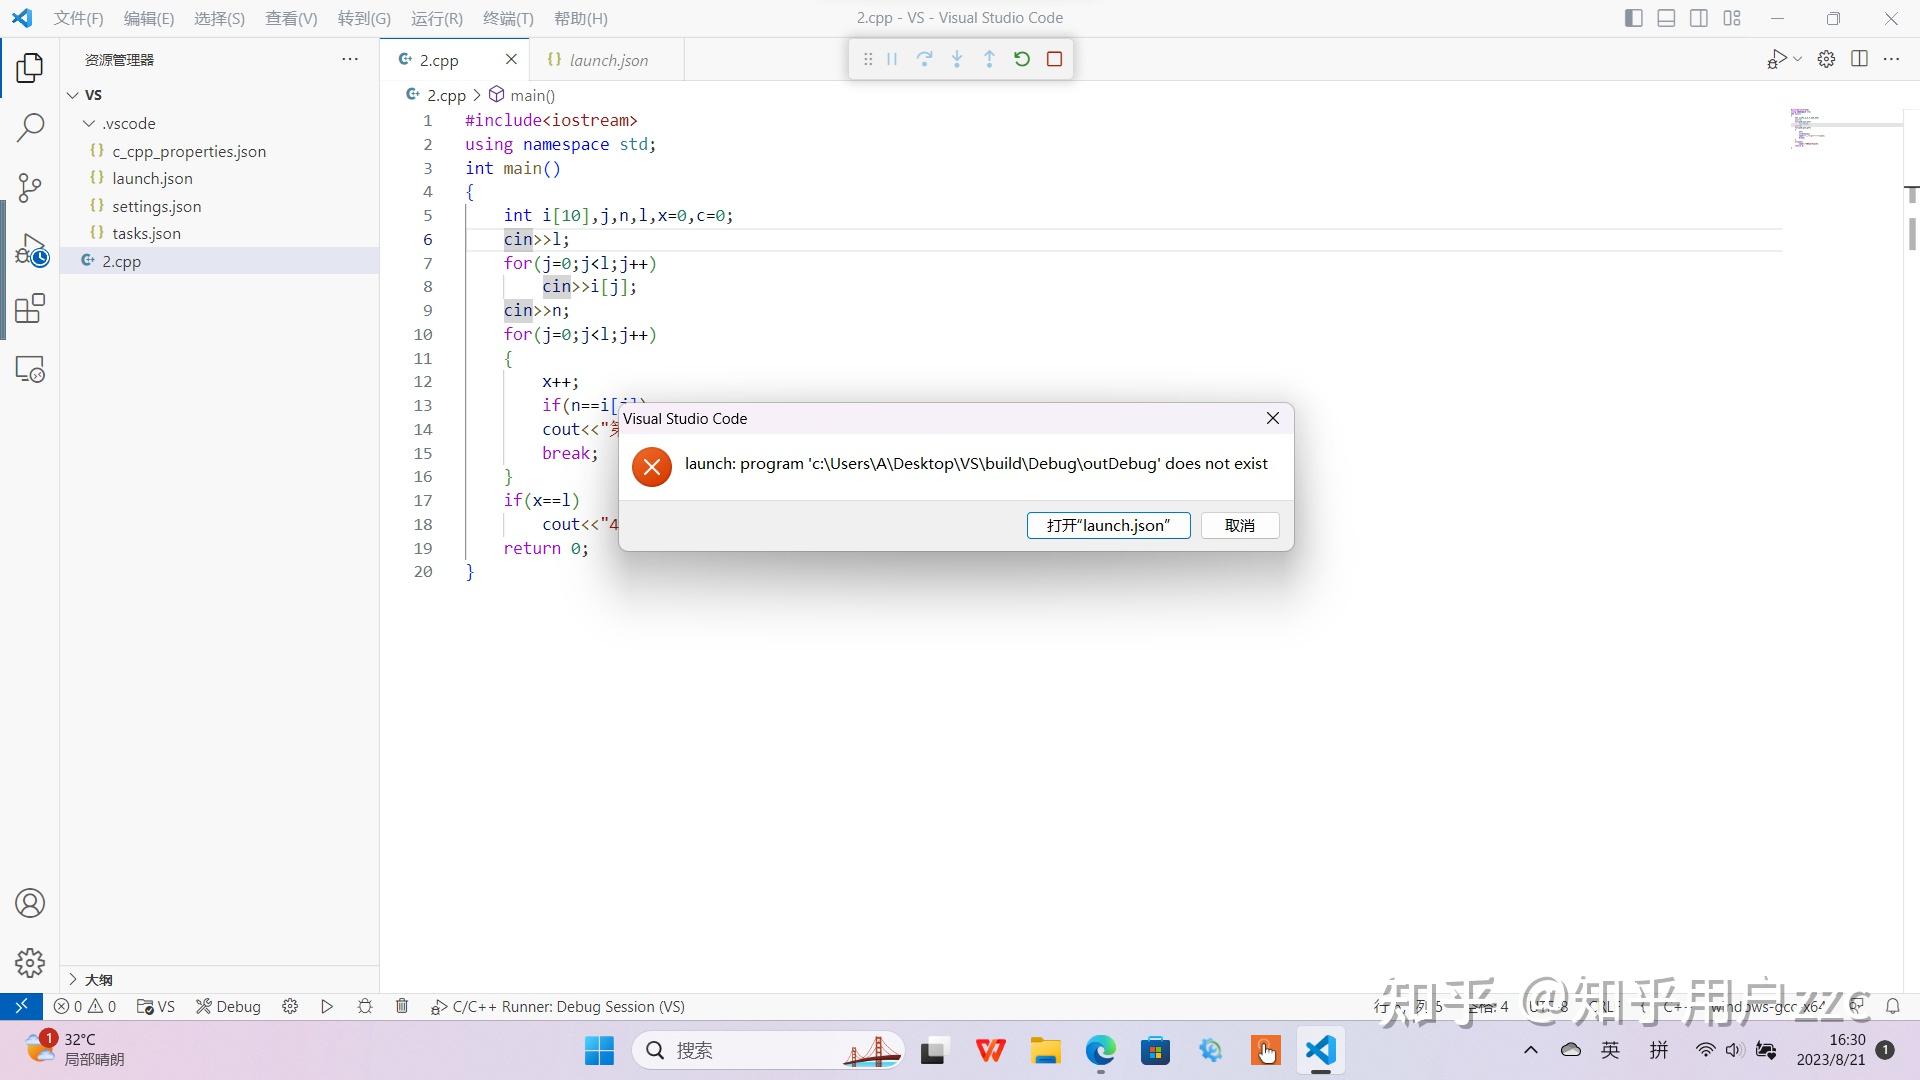Click VS folder status bar item
The image size is (1920, 1080).
155,1006
